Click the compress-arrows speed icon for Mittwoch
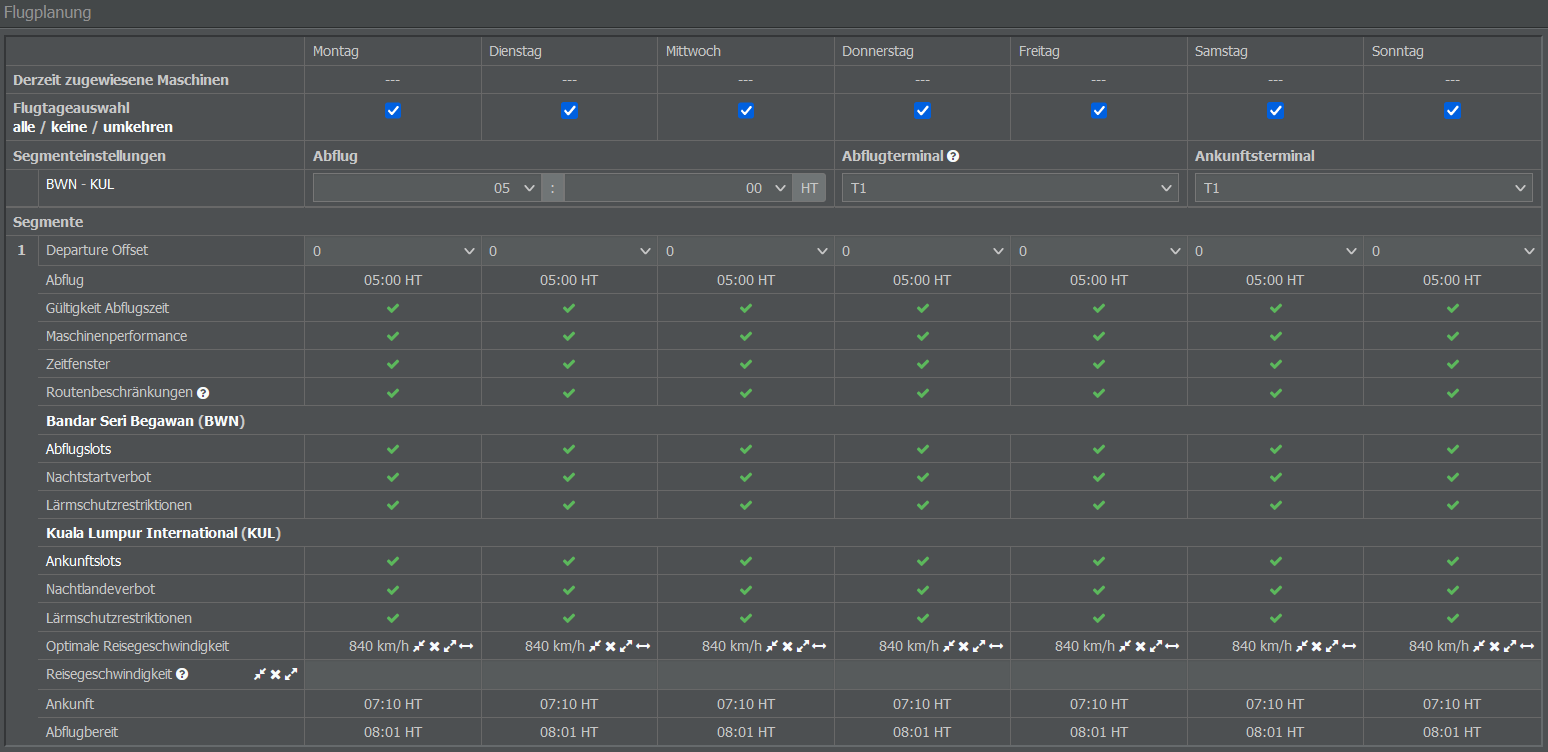Screen dimensions: 1548x752 click(773, 646)
